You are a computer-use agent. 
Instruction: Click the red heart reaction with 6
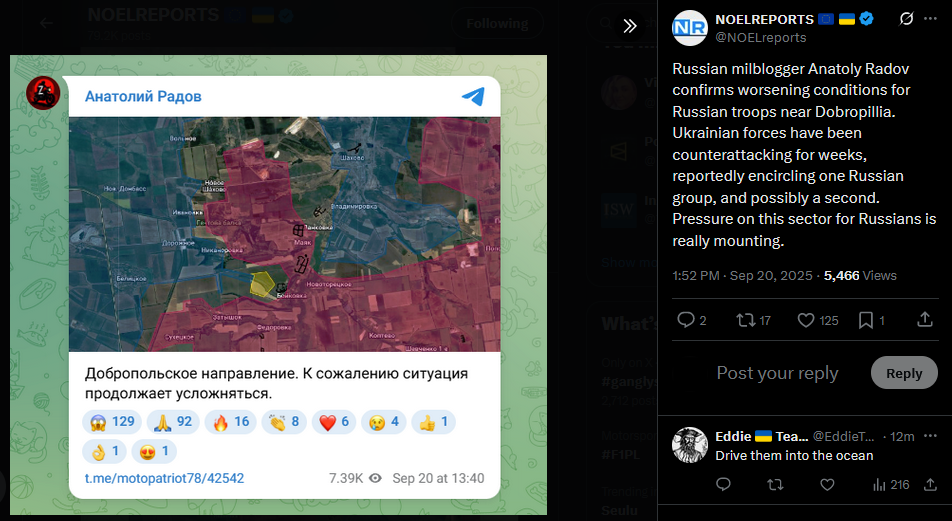334,422
